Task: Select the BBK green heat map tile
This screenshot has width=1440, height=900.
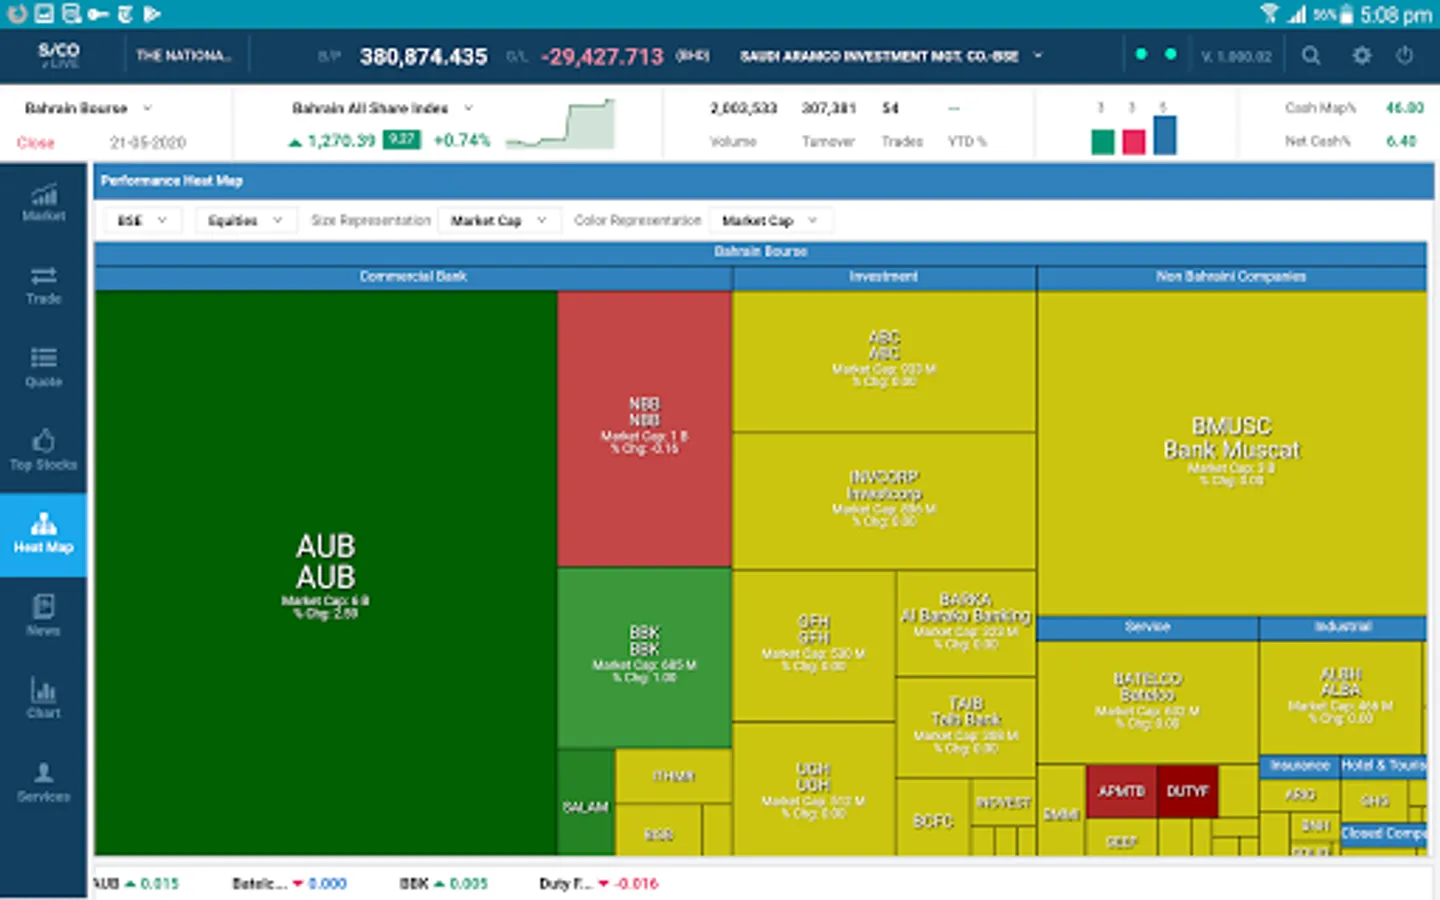Action: pos(644,657)
